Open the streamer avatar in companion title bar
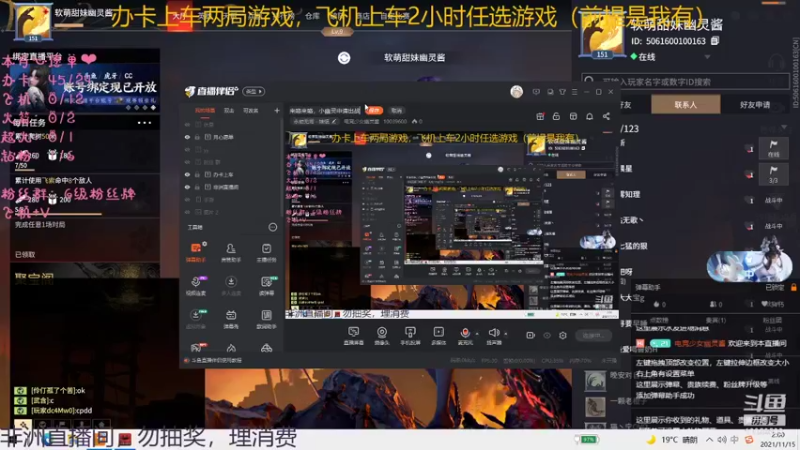 (x=516, y=91)
